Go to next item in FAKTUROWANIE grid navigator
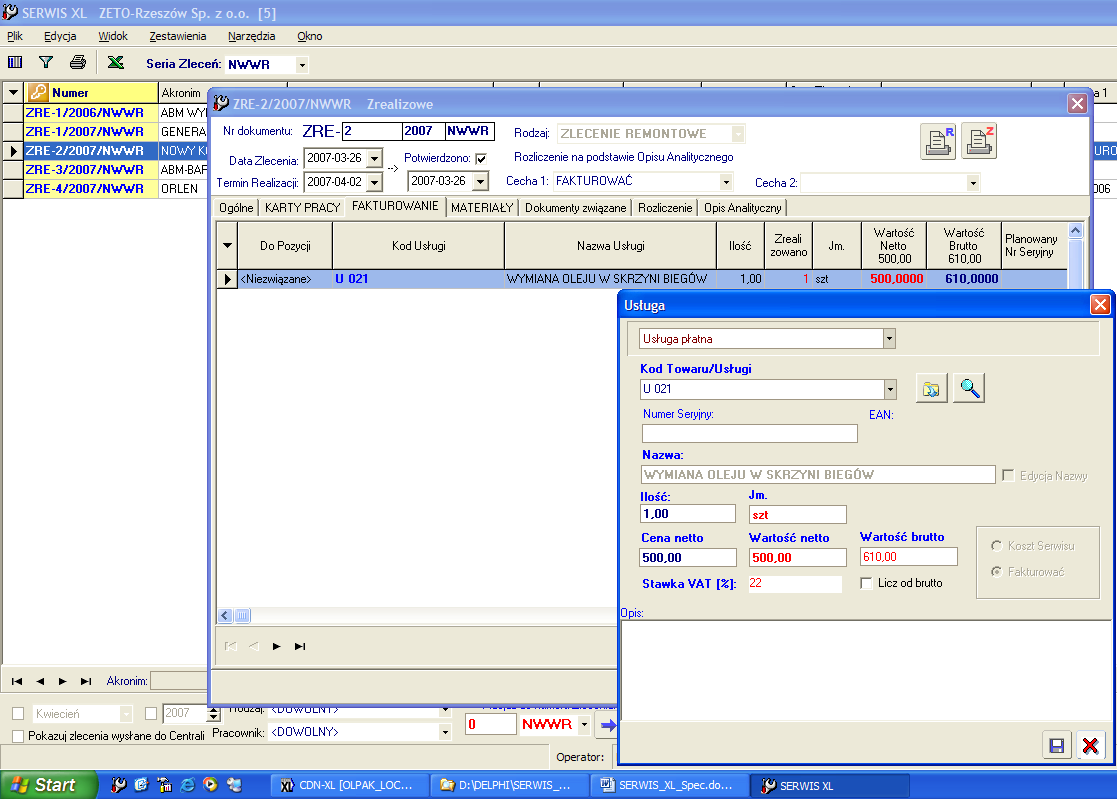The height and width of the screenshot is (799, 1117). tap(276, 647)
